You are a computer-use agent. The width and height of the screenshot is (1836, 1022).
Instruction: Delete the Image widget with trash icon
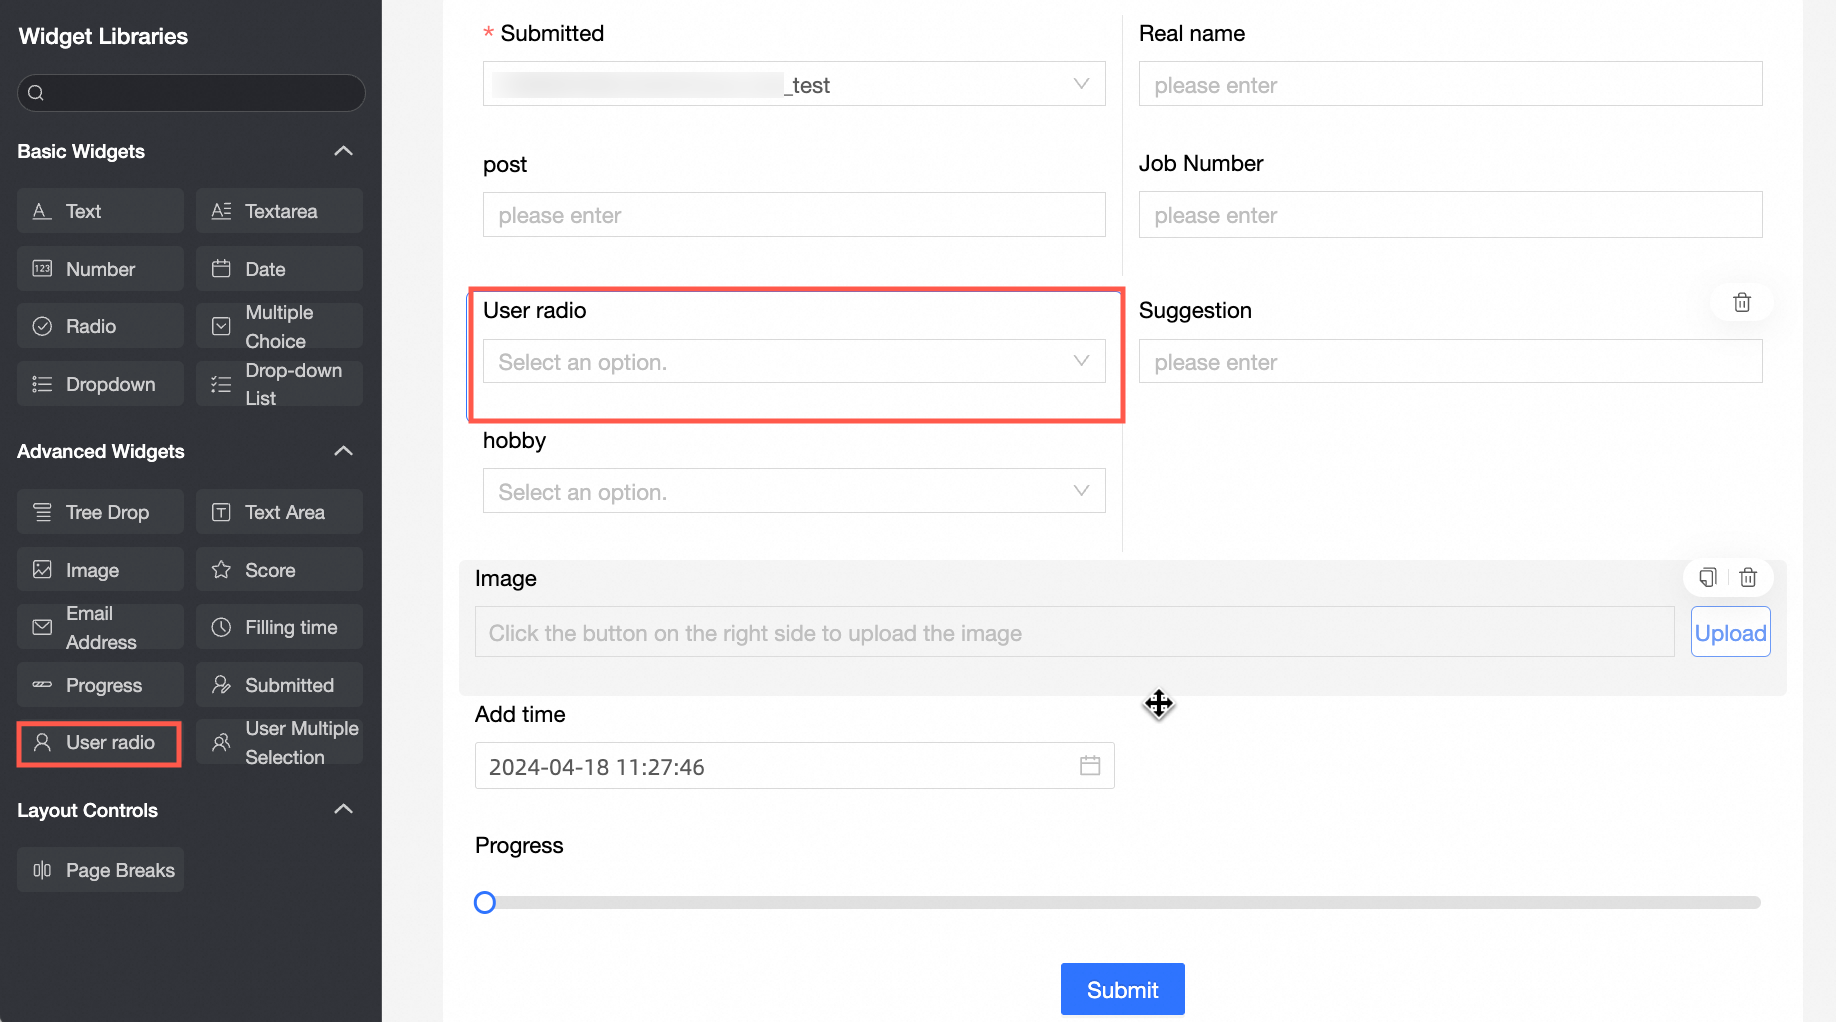(1748, 577)
